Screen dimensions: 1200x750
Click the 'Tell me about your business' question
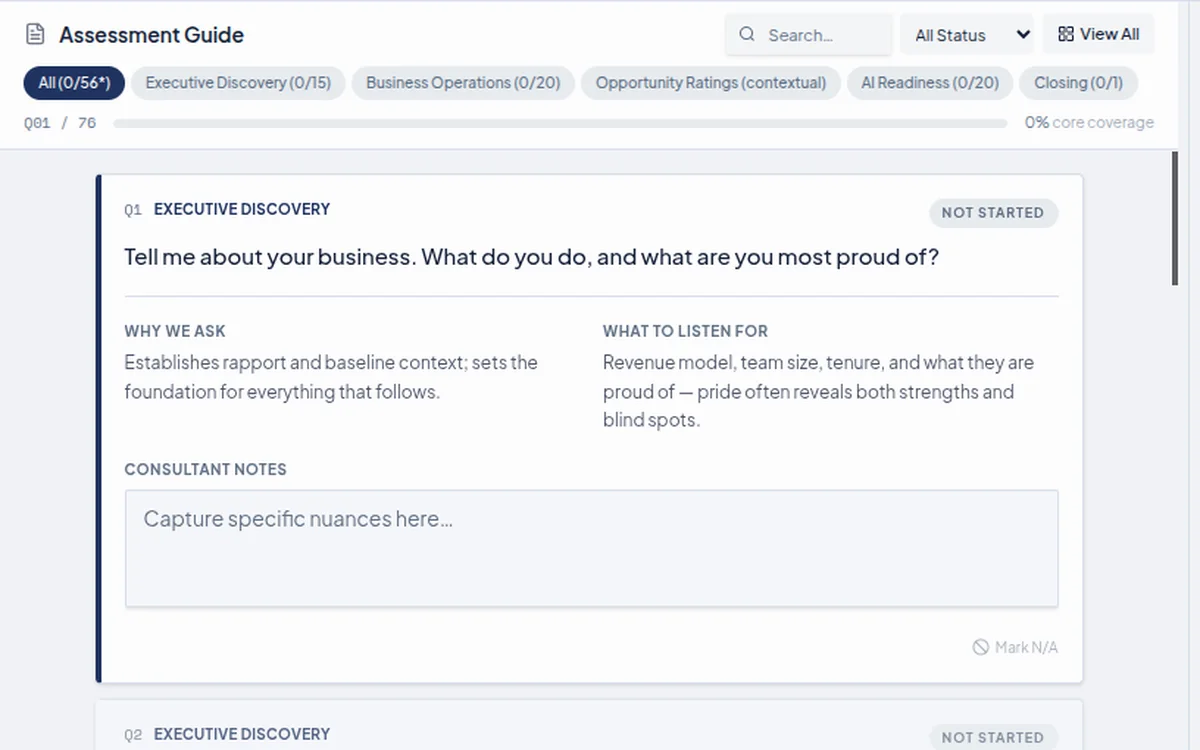(x=531, y=257)
